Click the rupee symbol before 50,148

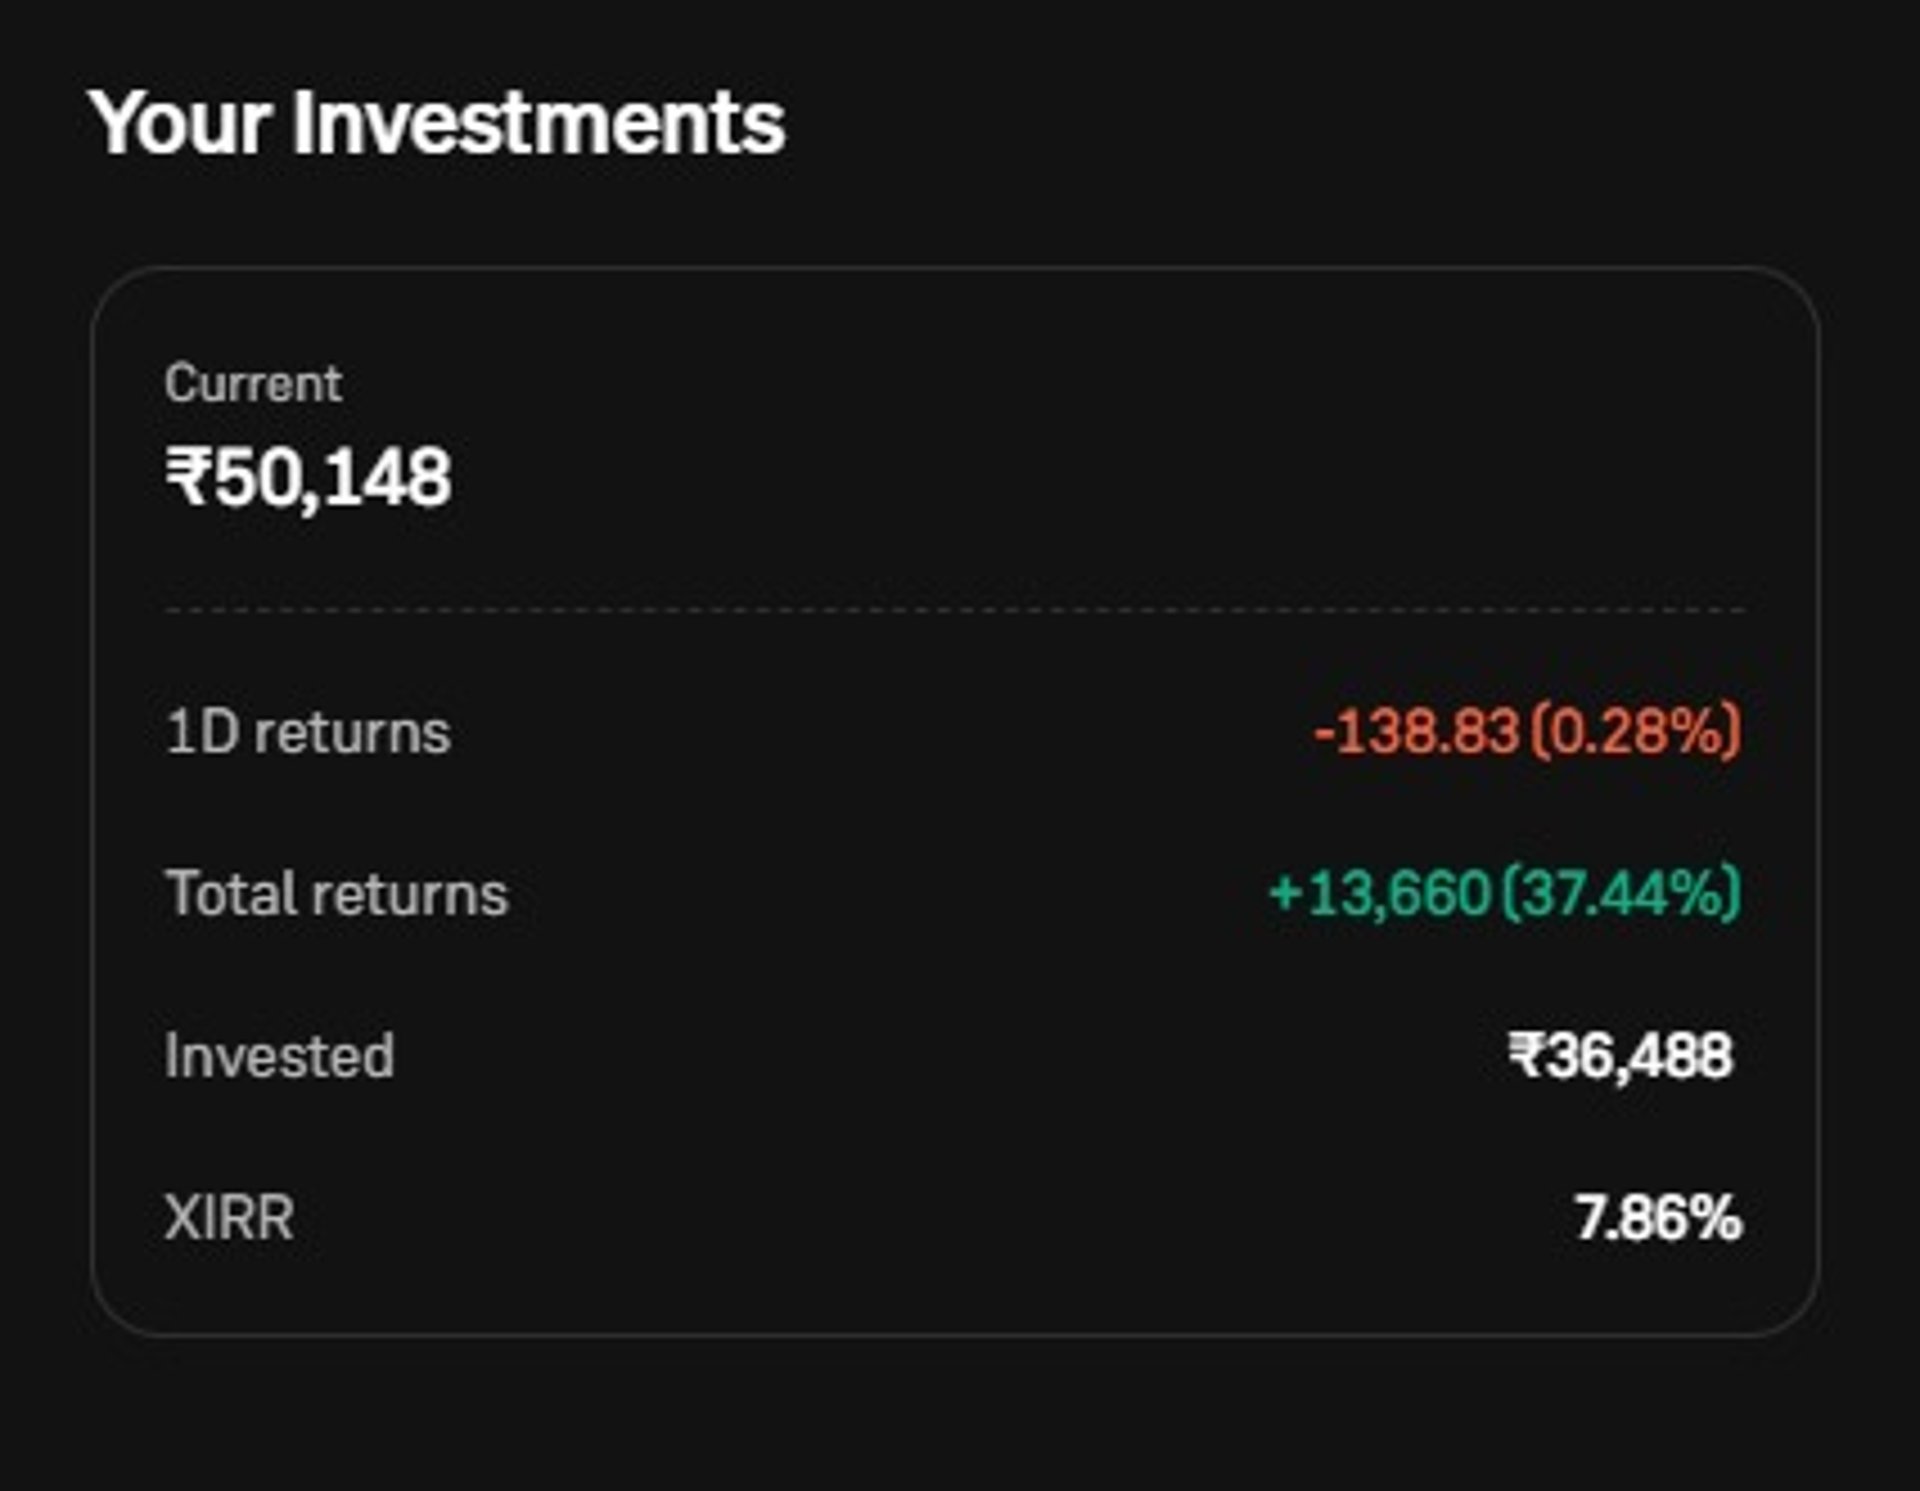(x=189, y=477)
